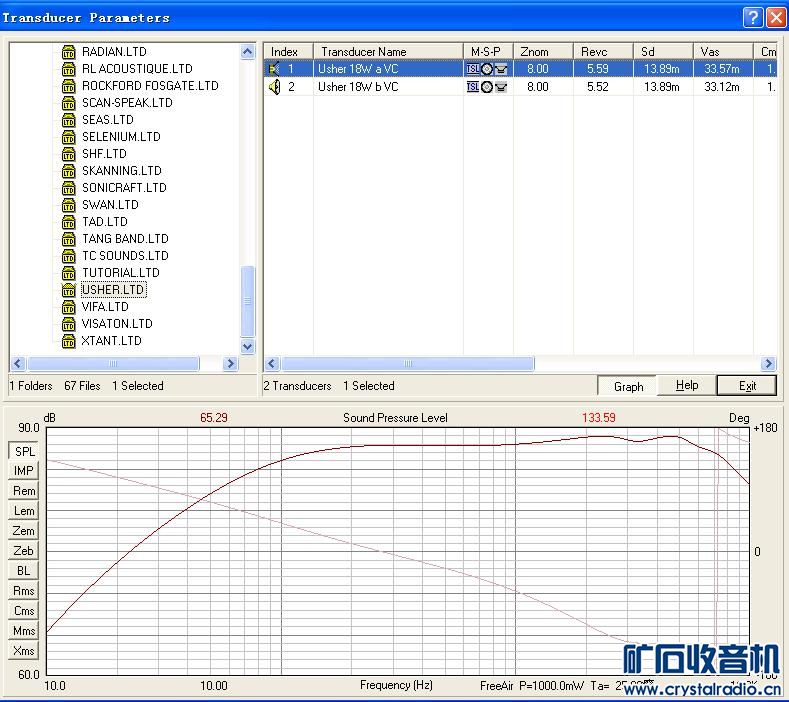Click the transducer table horizontal scrollbar thumb

coord(408,363)
